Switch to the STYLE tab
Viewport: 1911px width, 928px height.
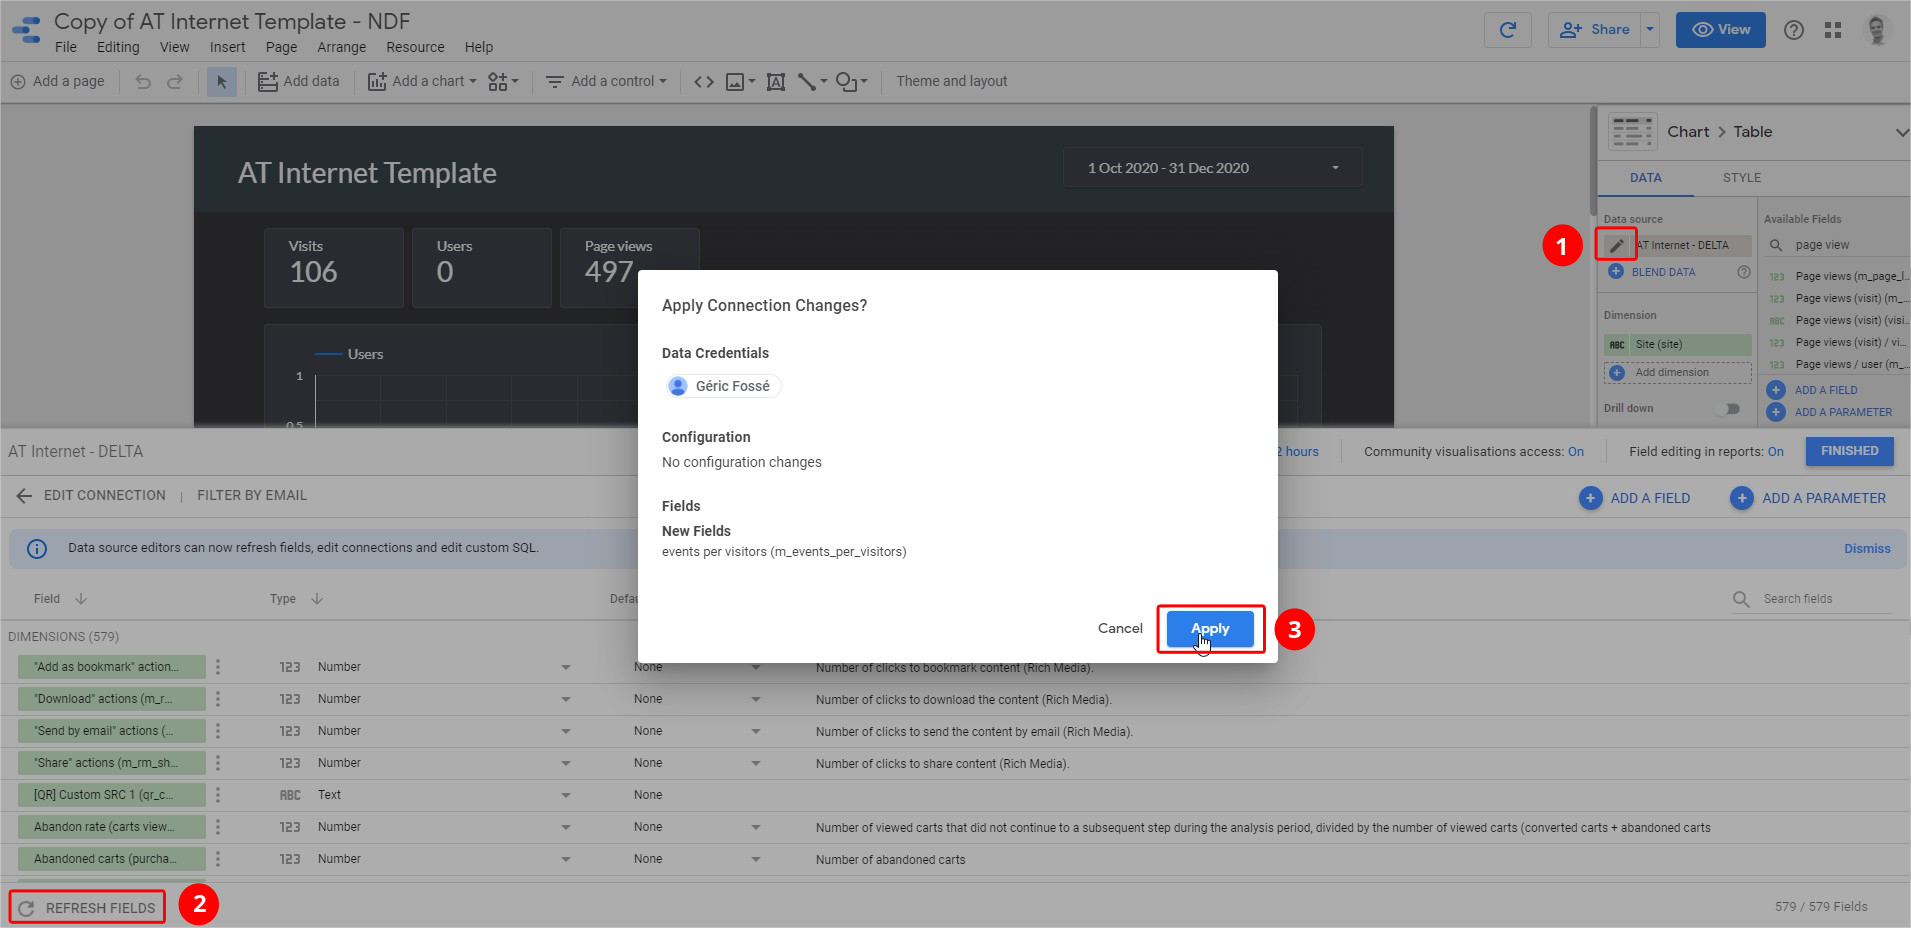point(1742,177)
